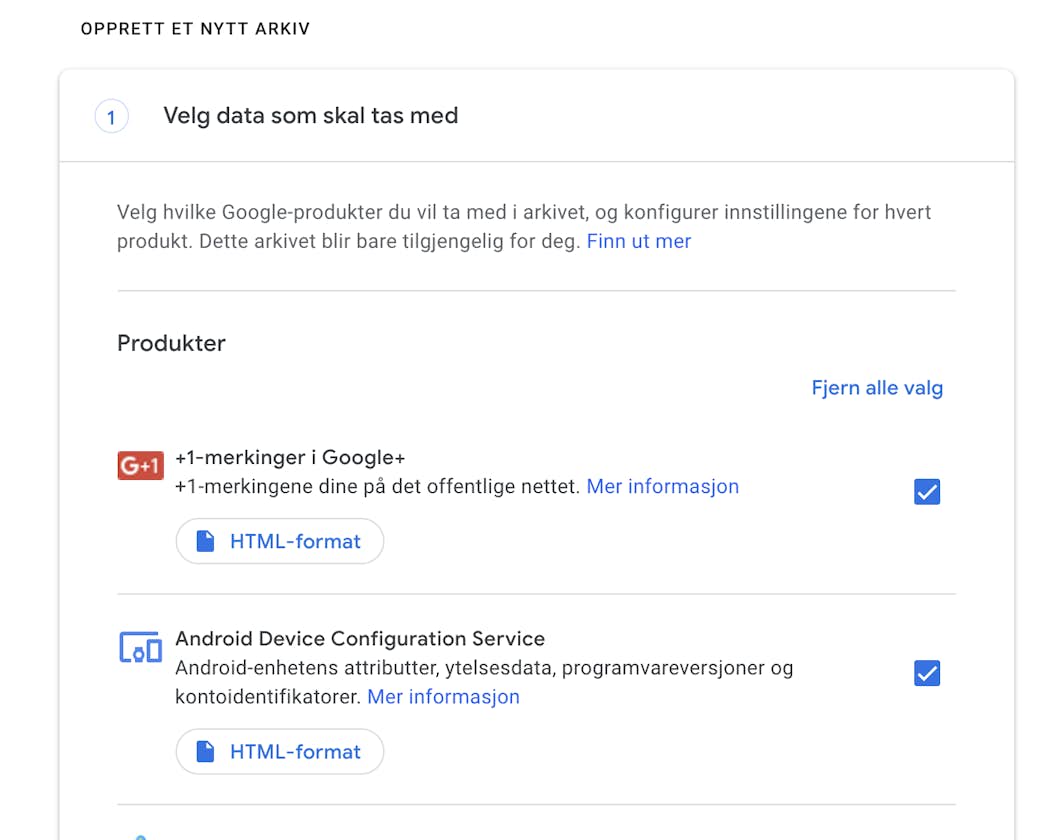The height and width of the screenshot is (840, 1052).
Task: Click the "OPPRETT ET NYTT ARKIV" breadcrumb
Action: tap(194, 29)
